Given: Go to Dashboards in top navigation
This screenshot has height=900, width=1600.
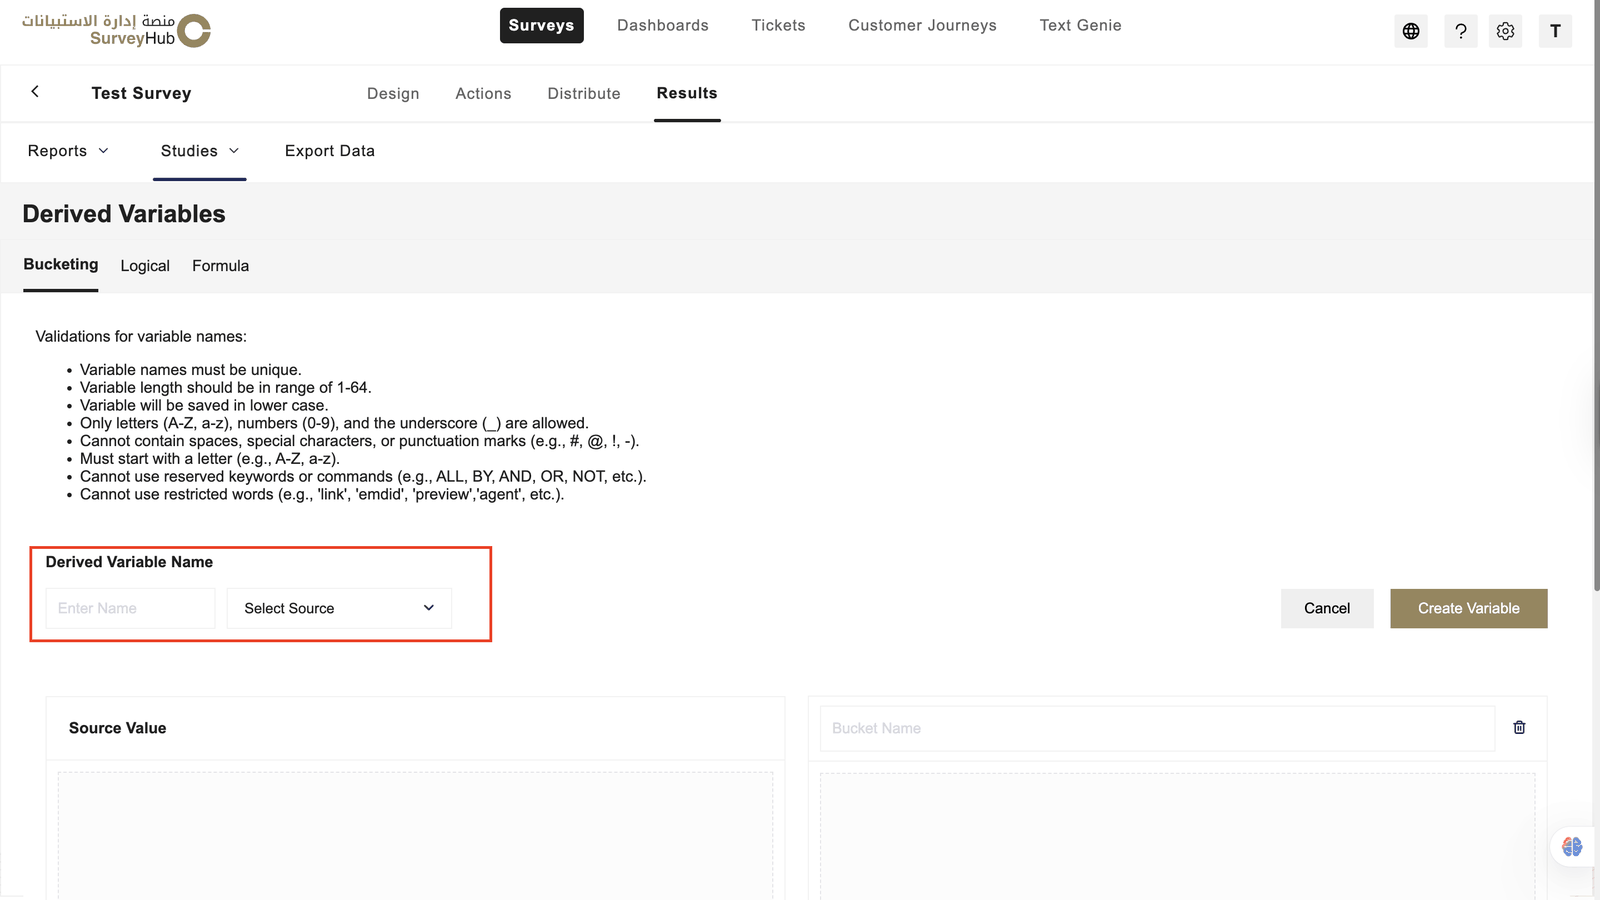Looking at the screenshot, I should (663, 25).
